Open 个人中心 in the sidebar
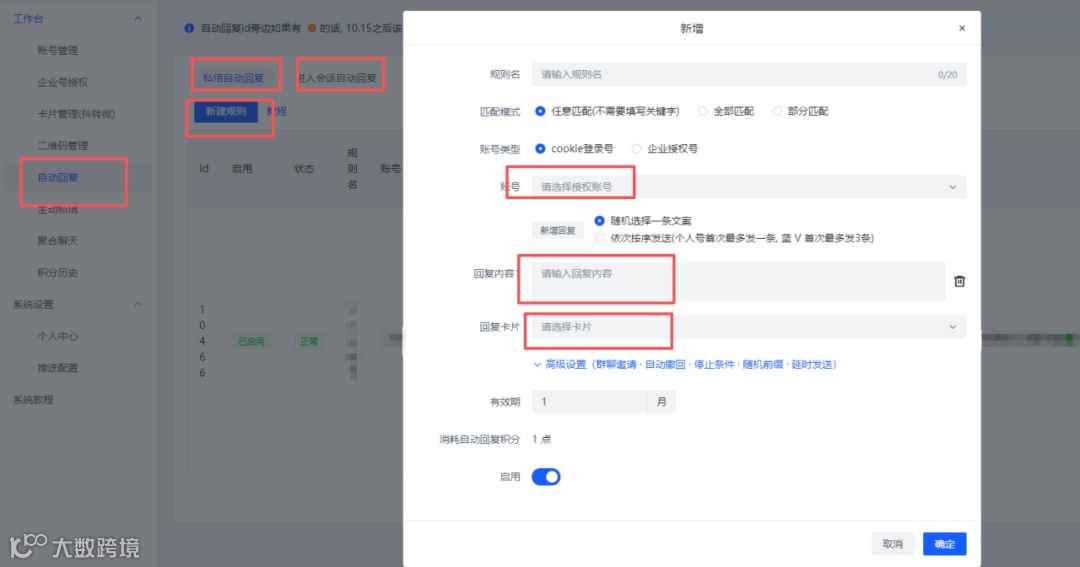Viewport: 1080px width, 567px height. pos(58,336)
